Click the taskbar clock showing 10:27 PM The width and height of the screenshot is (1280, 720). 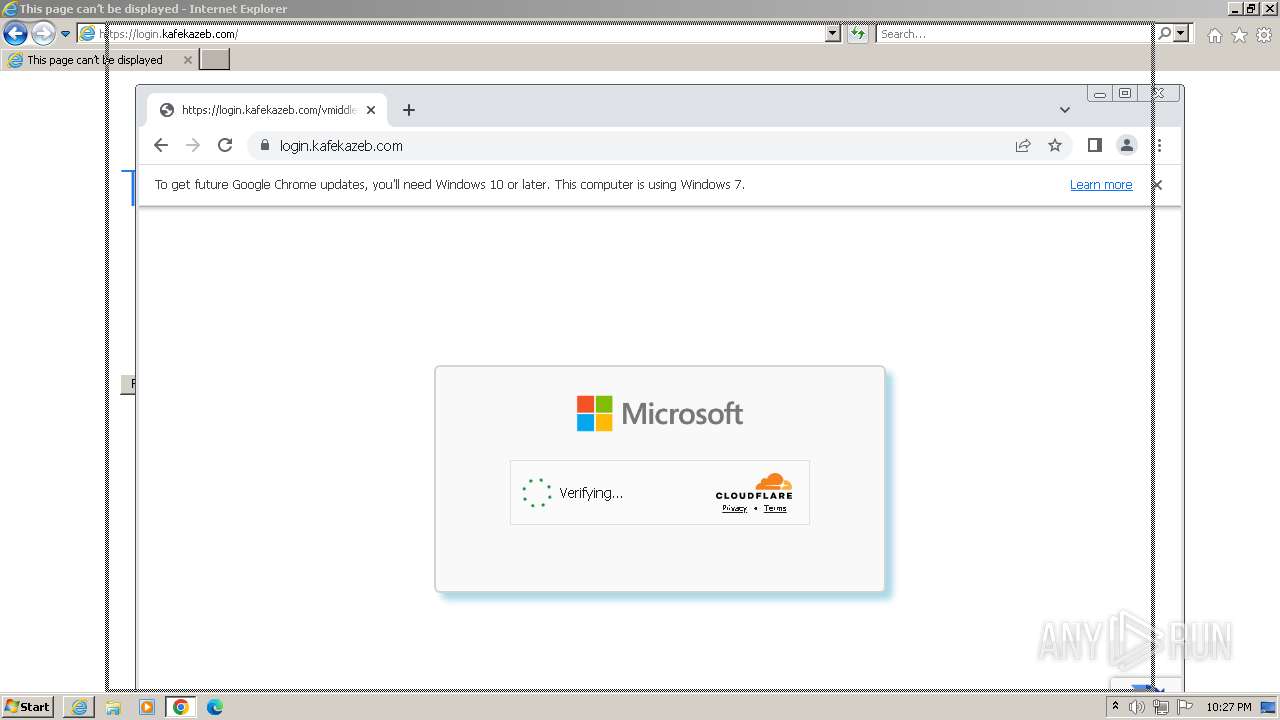pyautogui.click(x=1229, y=707)
